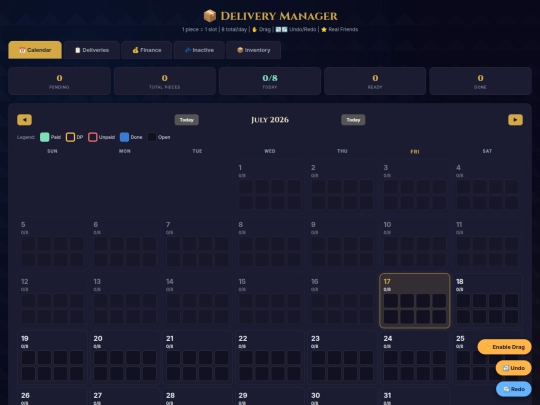
Task: Switch to the Inactive tab
Action: (x=199, y=50)
